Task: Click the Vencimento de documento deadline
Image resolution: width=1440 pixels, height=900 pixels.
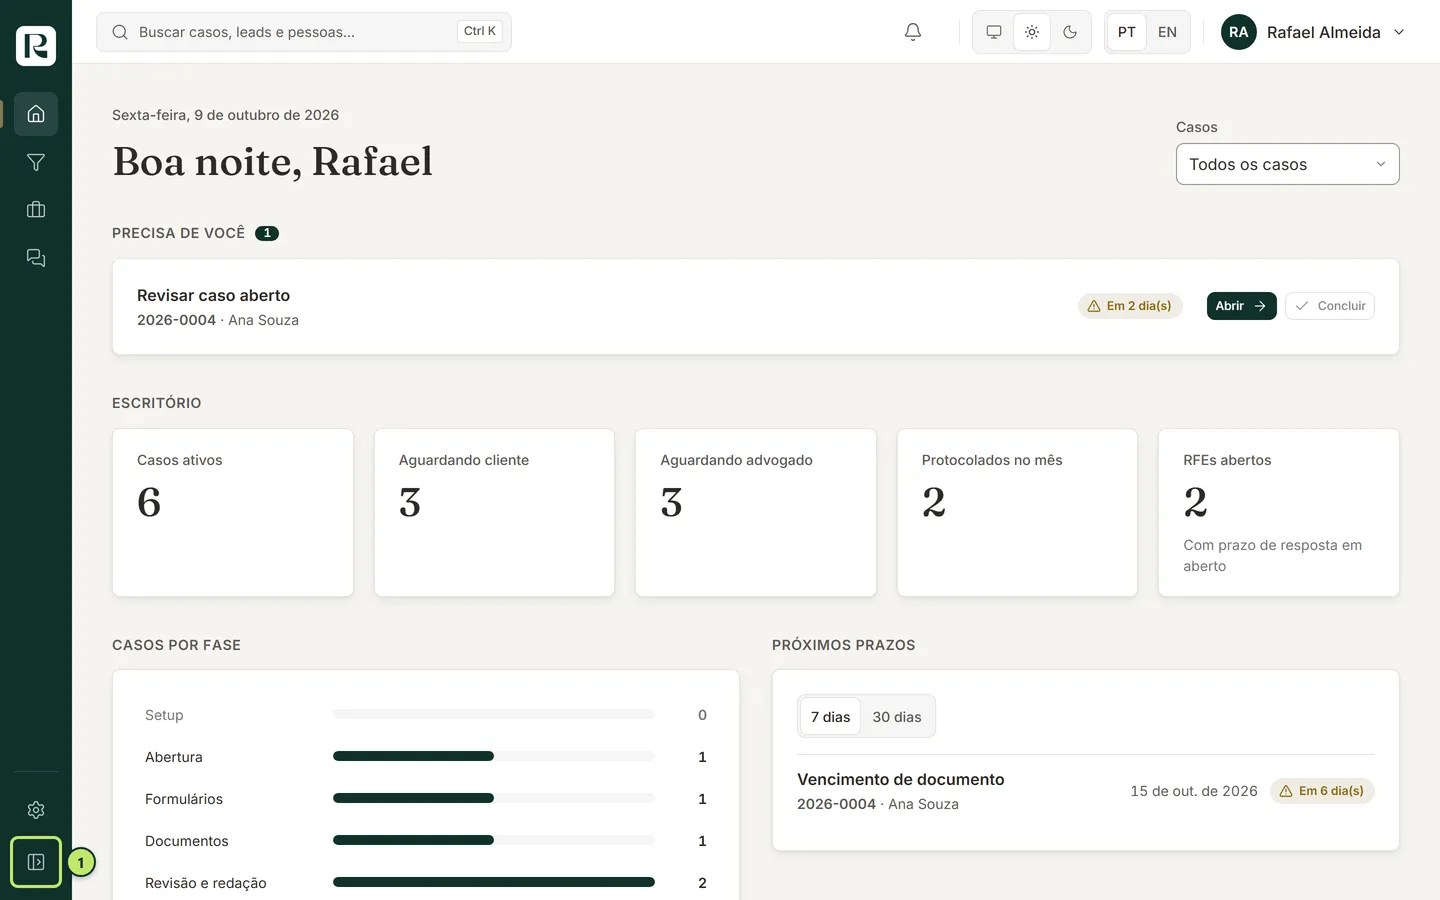Action: tap(900, 779)
